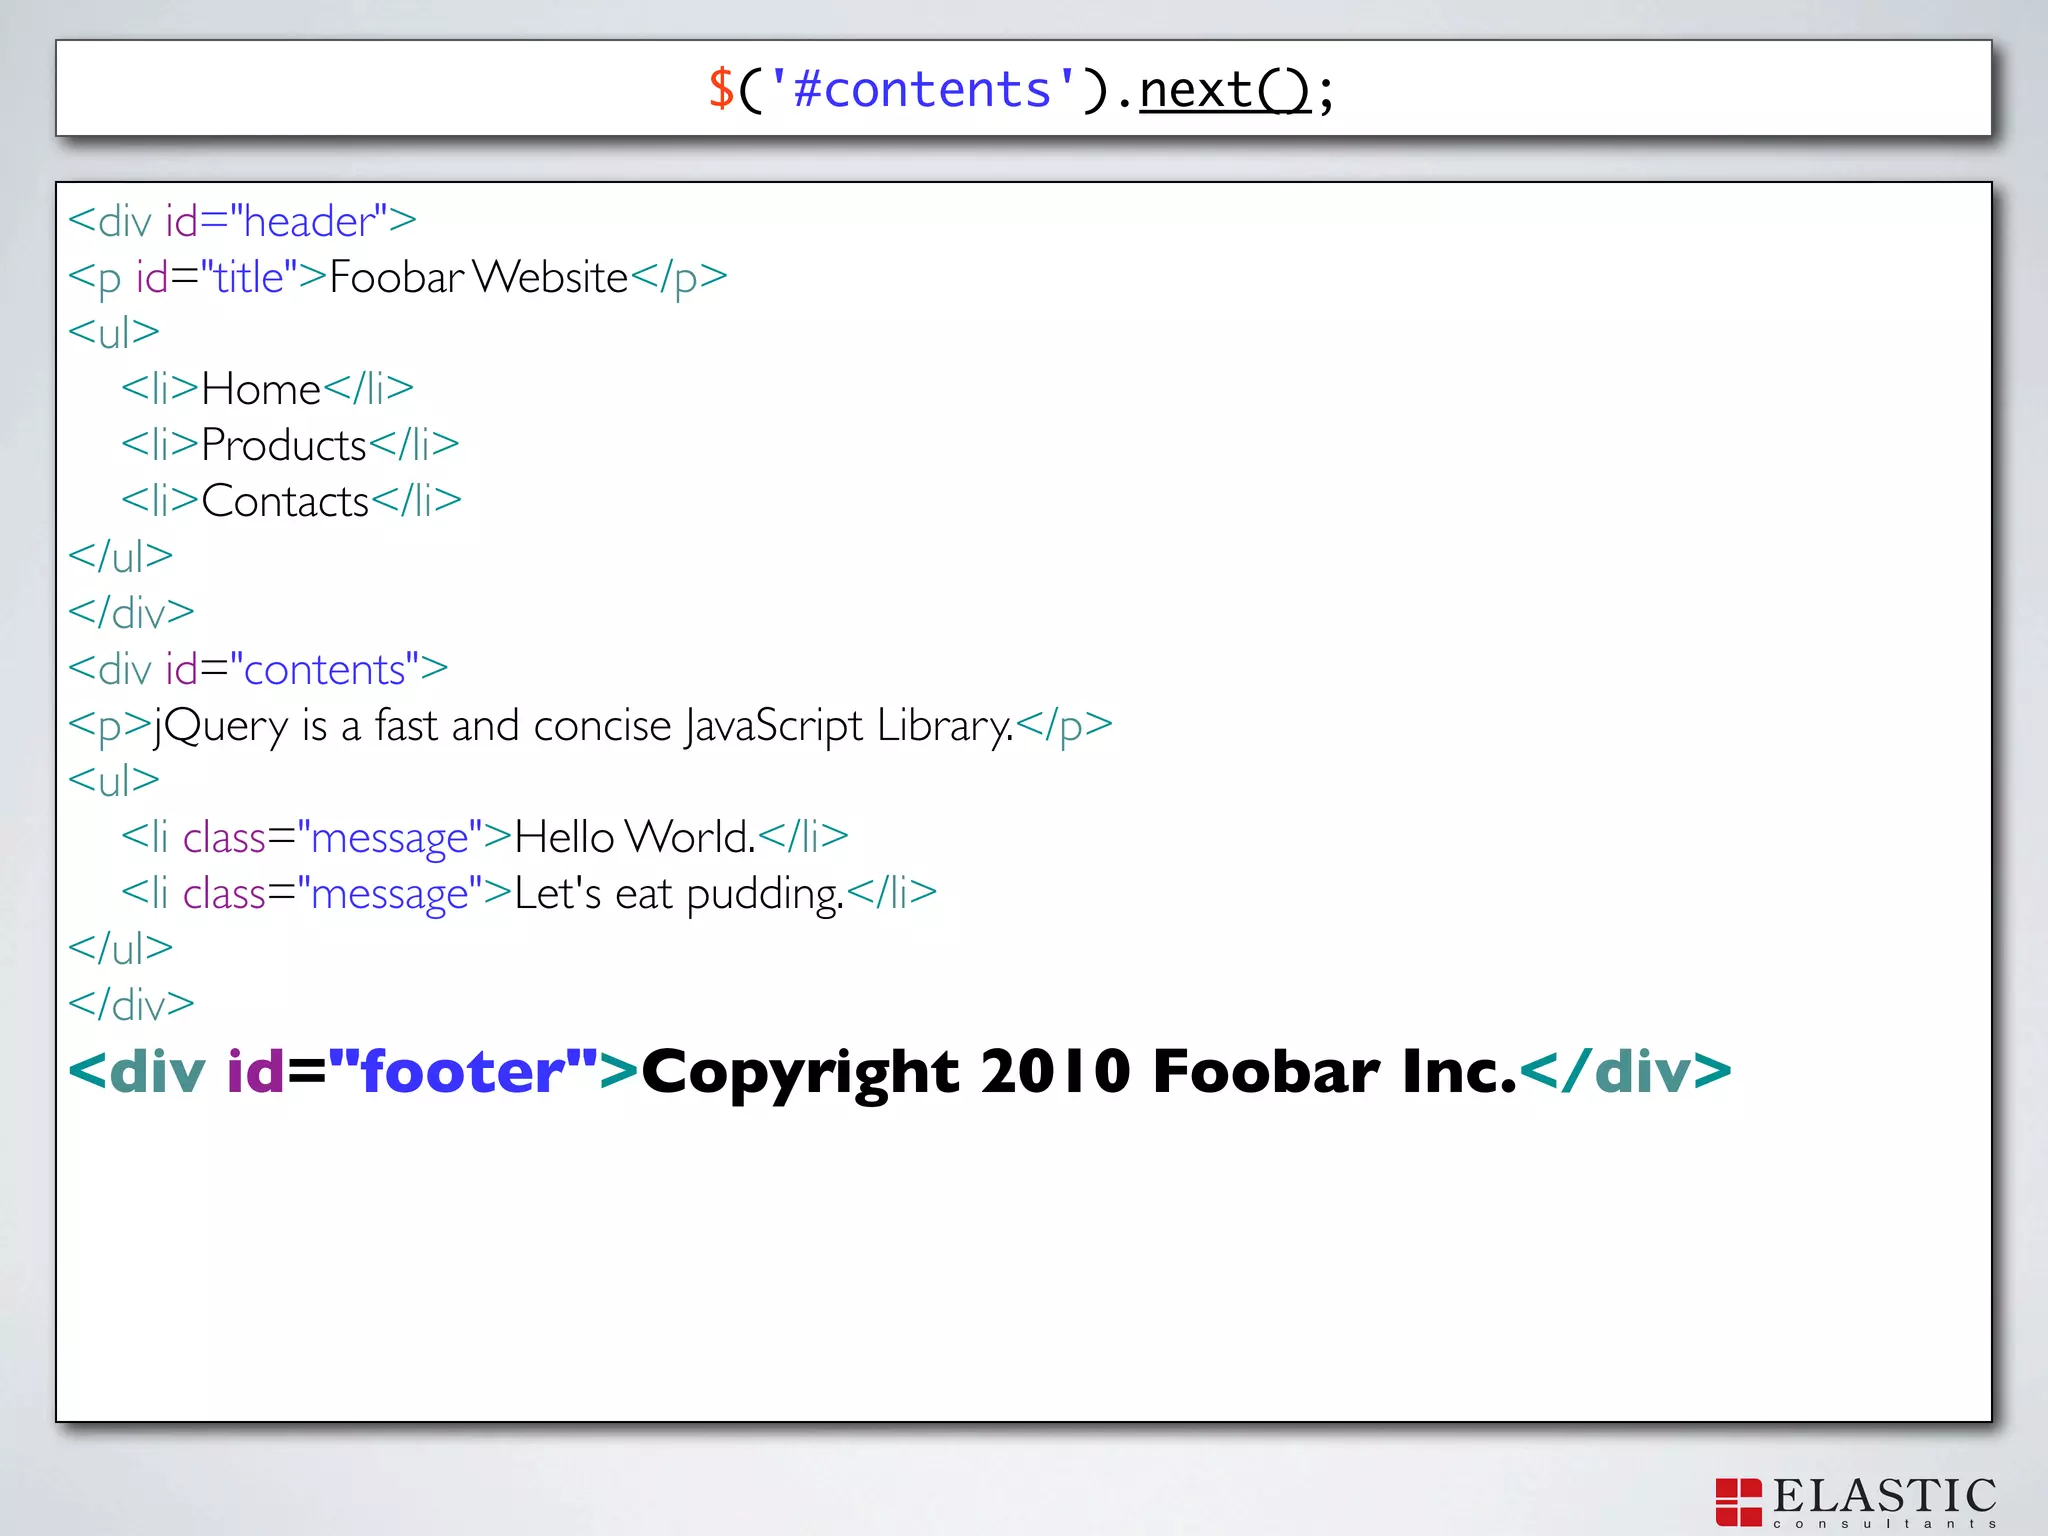The width and height of the screenshot is (2048, 1536).
Task: Click the first opening <ul> tag under header
Action: point(114,332)
